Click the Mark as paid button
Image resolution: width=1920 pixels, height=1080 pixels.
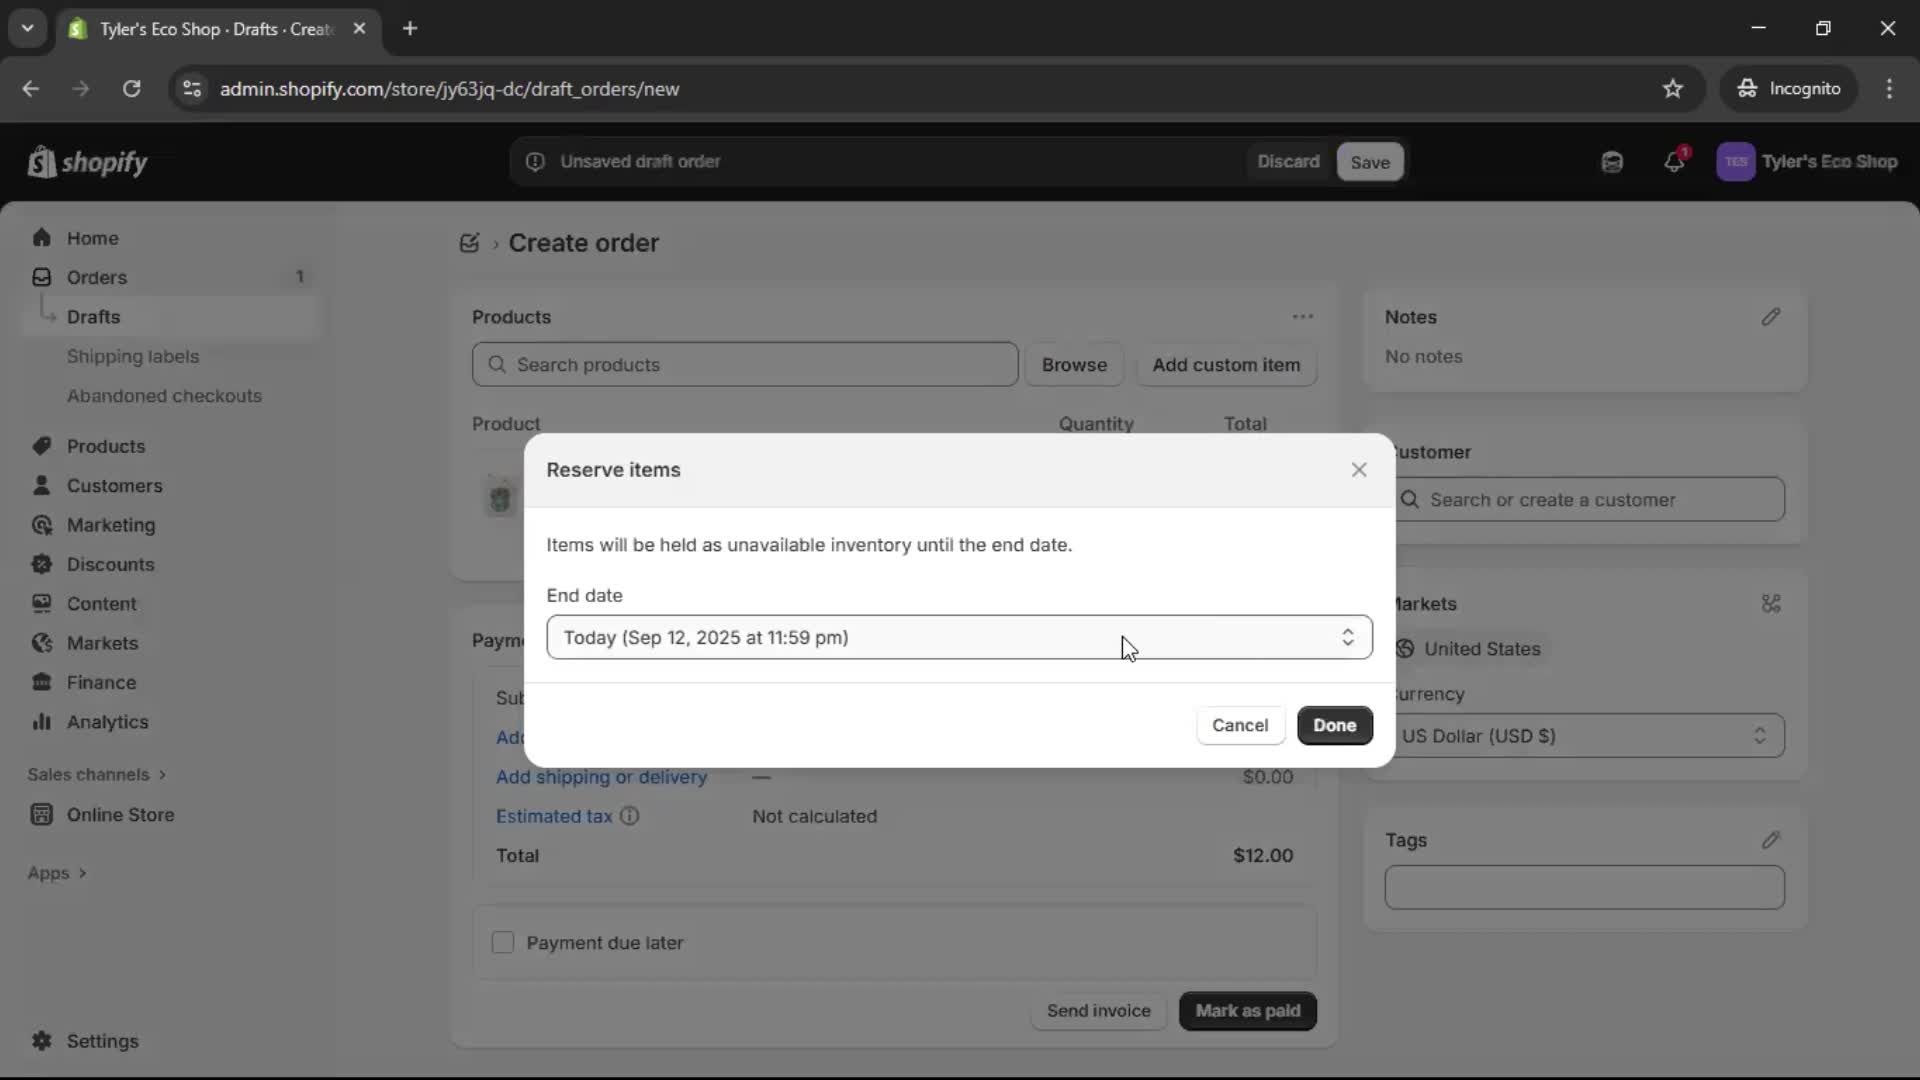(1247, 1011)
